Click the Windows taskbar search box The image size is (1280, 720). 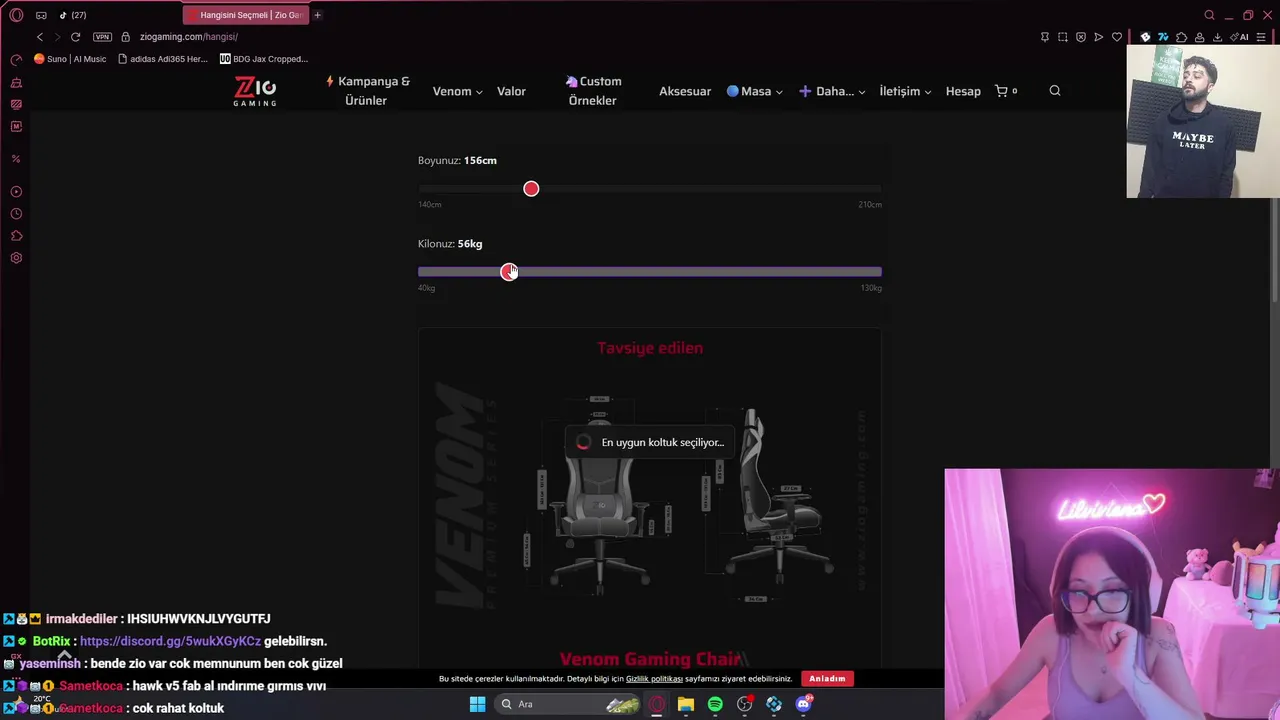pyautogui.click(x=568, y=704)
